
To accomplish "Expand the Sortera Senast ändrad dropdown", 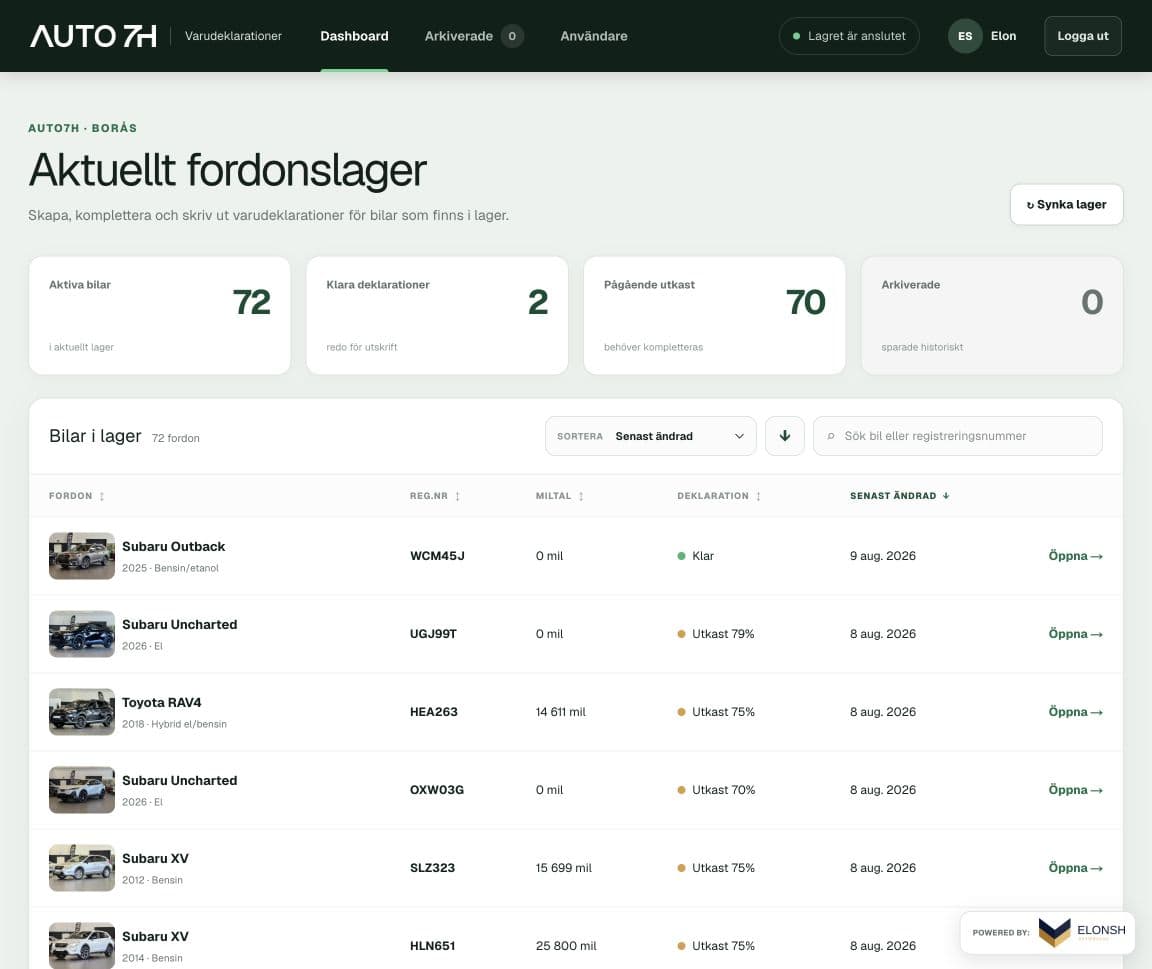I will click(x=650, y=436).
